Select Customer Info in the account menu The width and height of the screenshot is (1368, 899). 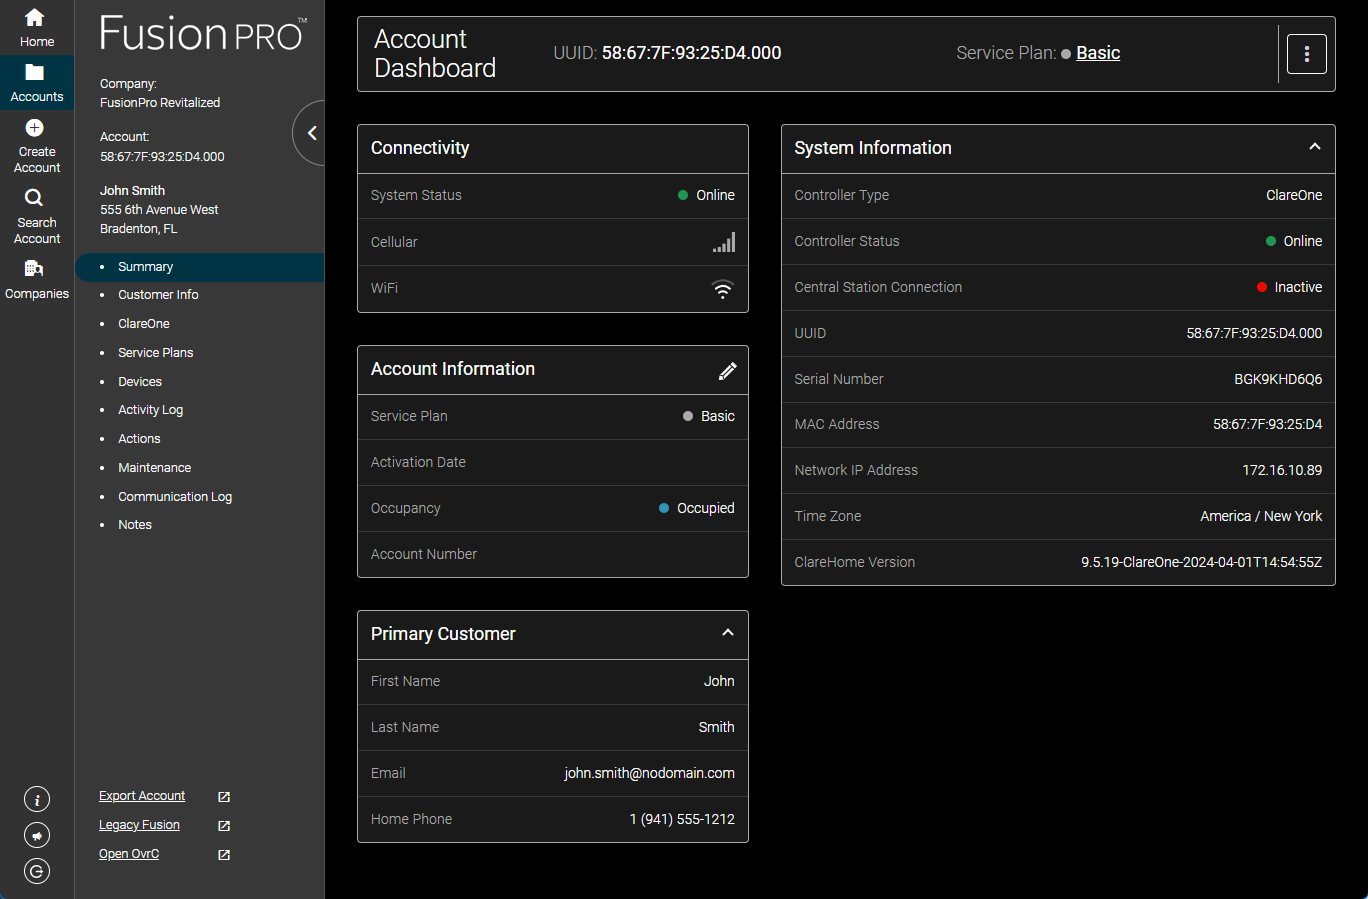pos(158,294)
